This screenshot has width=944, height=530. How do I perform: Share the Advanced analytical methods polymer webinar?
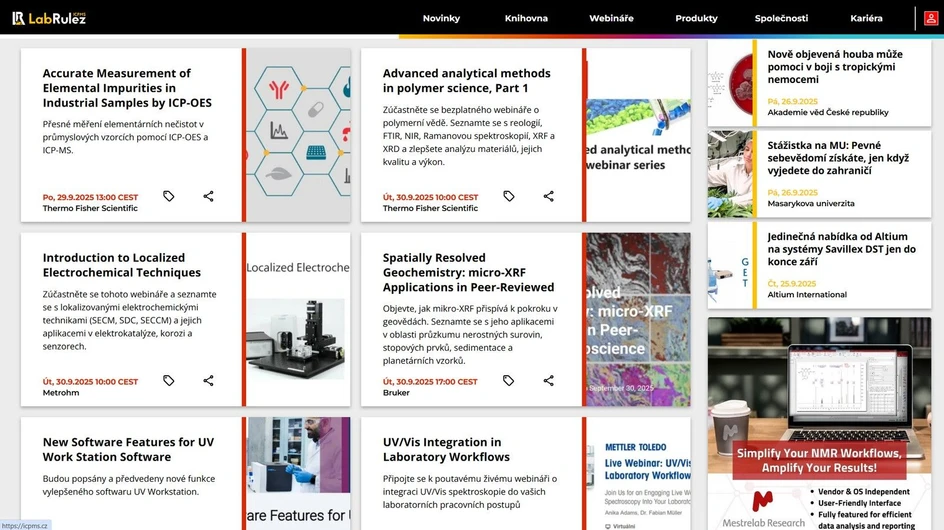(x=548, y=196)
